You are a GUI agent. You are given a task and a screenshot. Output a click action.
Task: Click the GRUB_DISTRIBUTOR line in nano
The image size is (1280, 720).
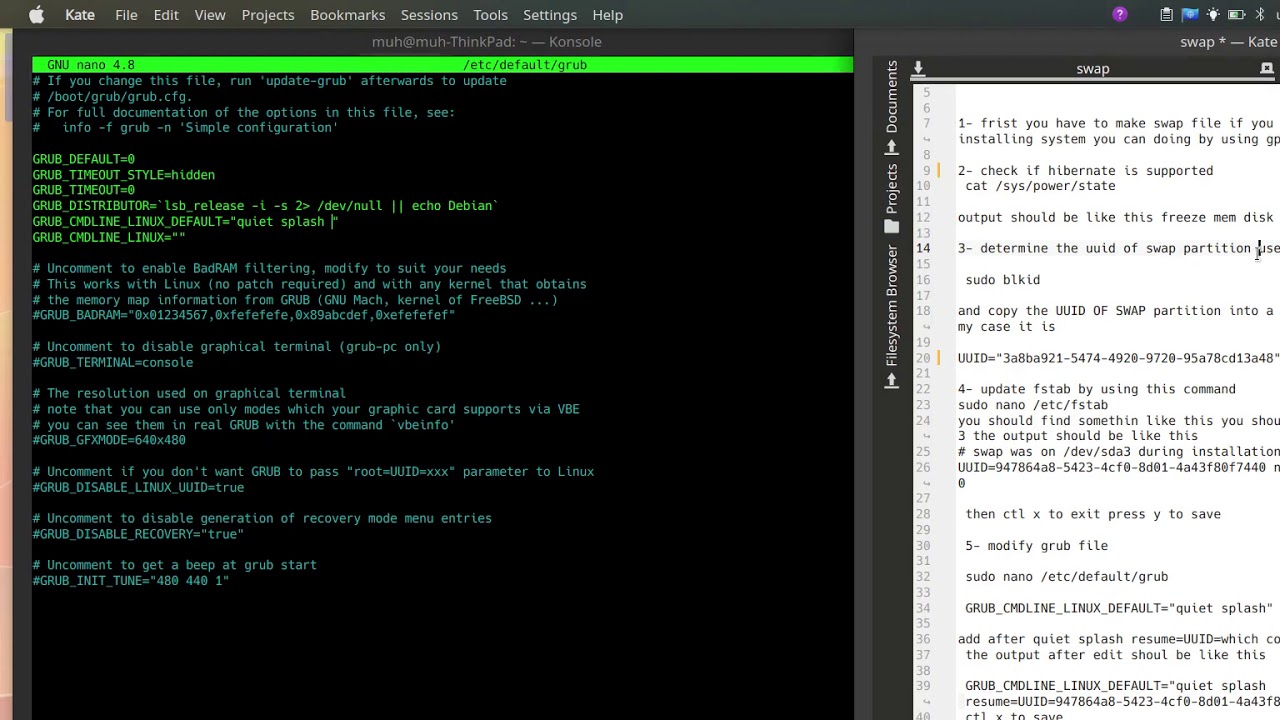pyautogui.click(x=265, y=206)
